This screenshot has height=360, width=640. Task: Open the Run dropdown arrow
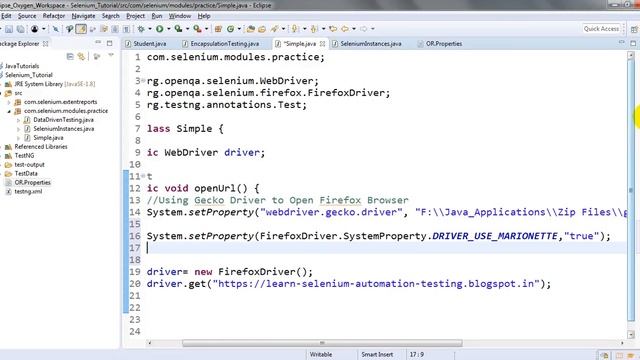click(x=169, y=29)
